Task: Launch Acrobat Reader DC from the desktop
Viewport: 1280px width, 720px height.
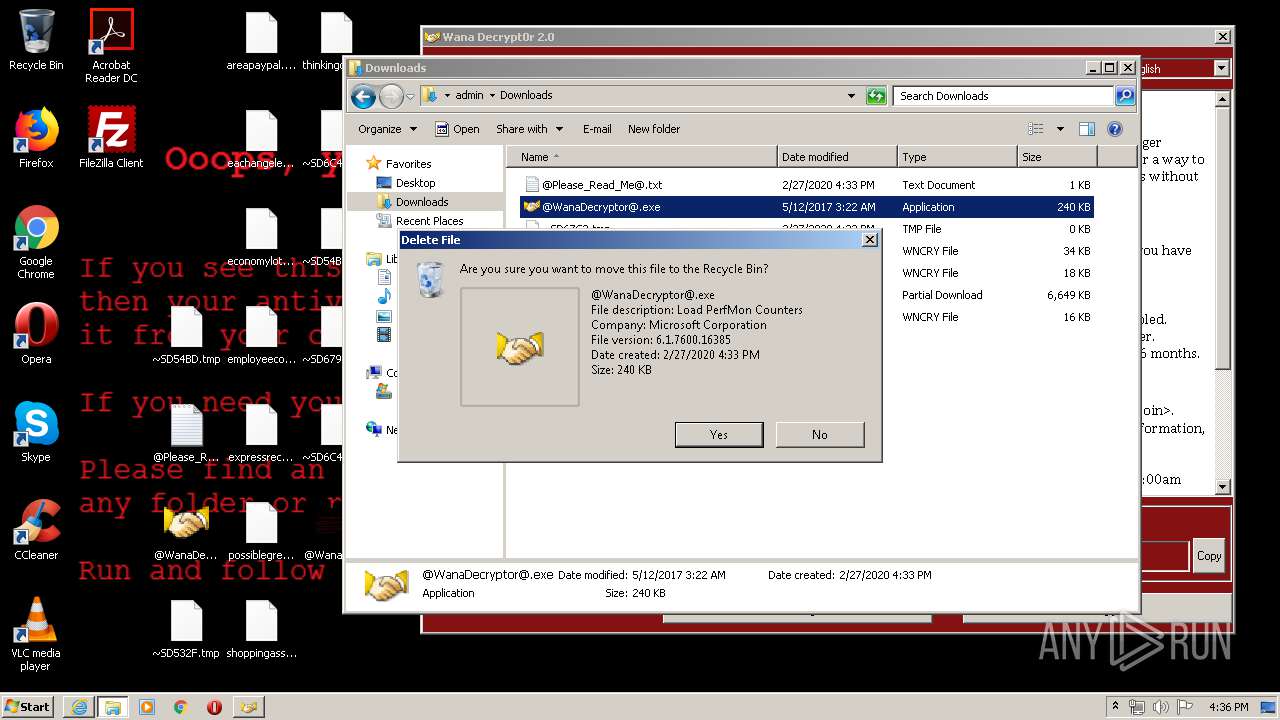Action: point(111,45)
